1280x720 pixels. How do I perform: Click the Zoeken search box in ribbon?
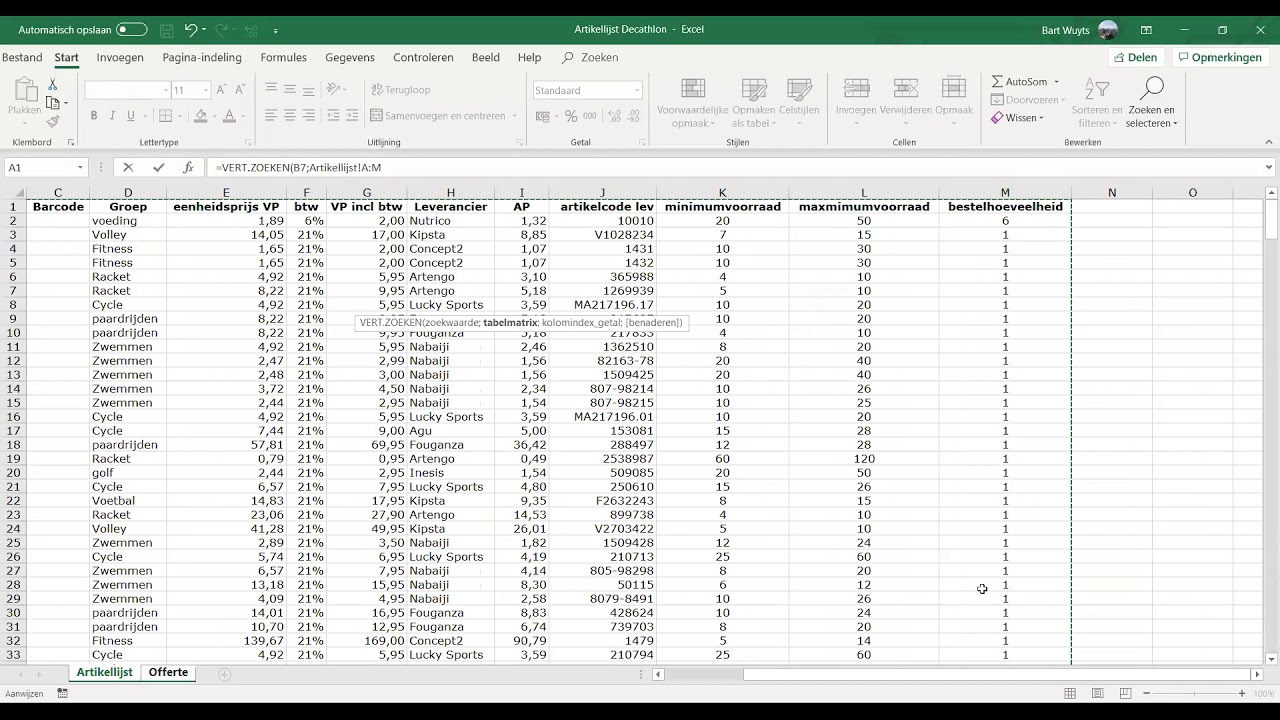pyautogui.click(x=591, y=58)
